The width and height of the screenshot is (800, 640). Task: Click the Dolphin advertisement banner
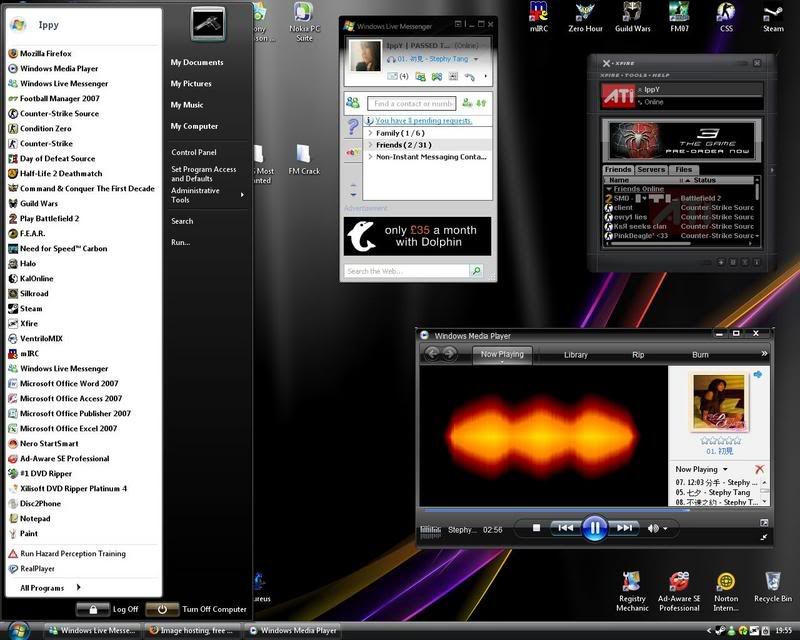pyautogui.click(x=417, y=236)
